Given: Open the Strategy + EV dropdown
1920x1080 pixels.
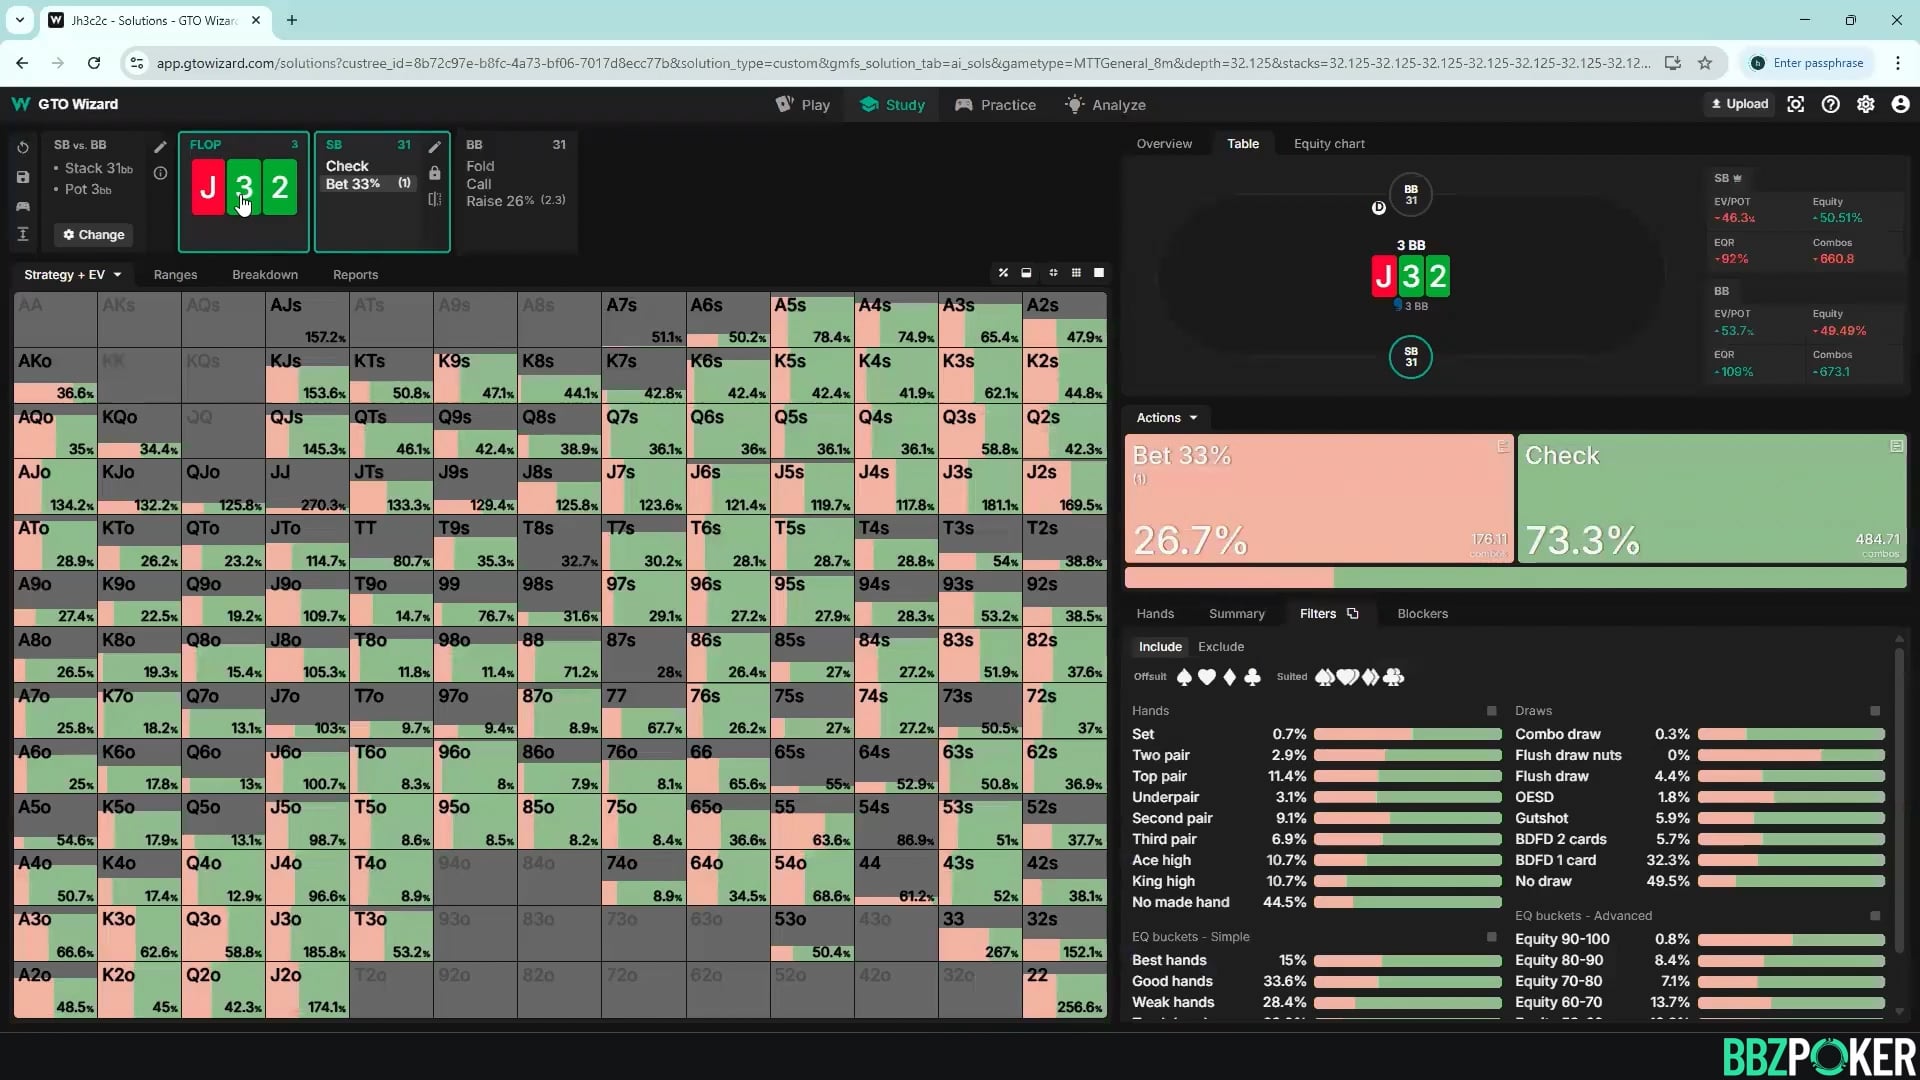Looking at the screenshot, I should pos(72,274).
